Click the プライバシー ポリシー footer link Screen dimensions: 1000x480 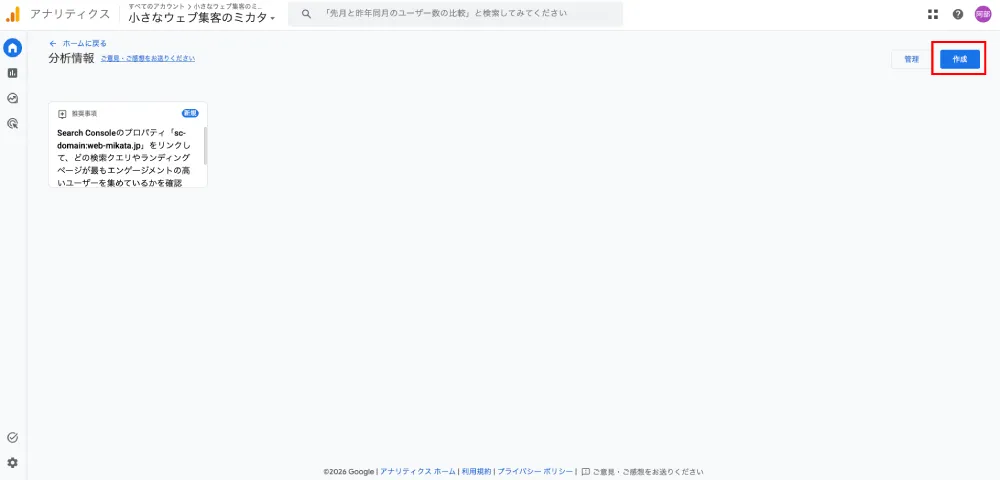pos(535,472)
